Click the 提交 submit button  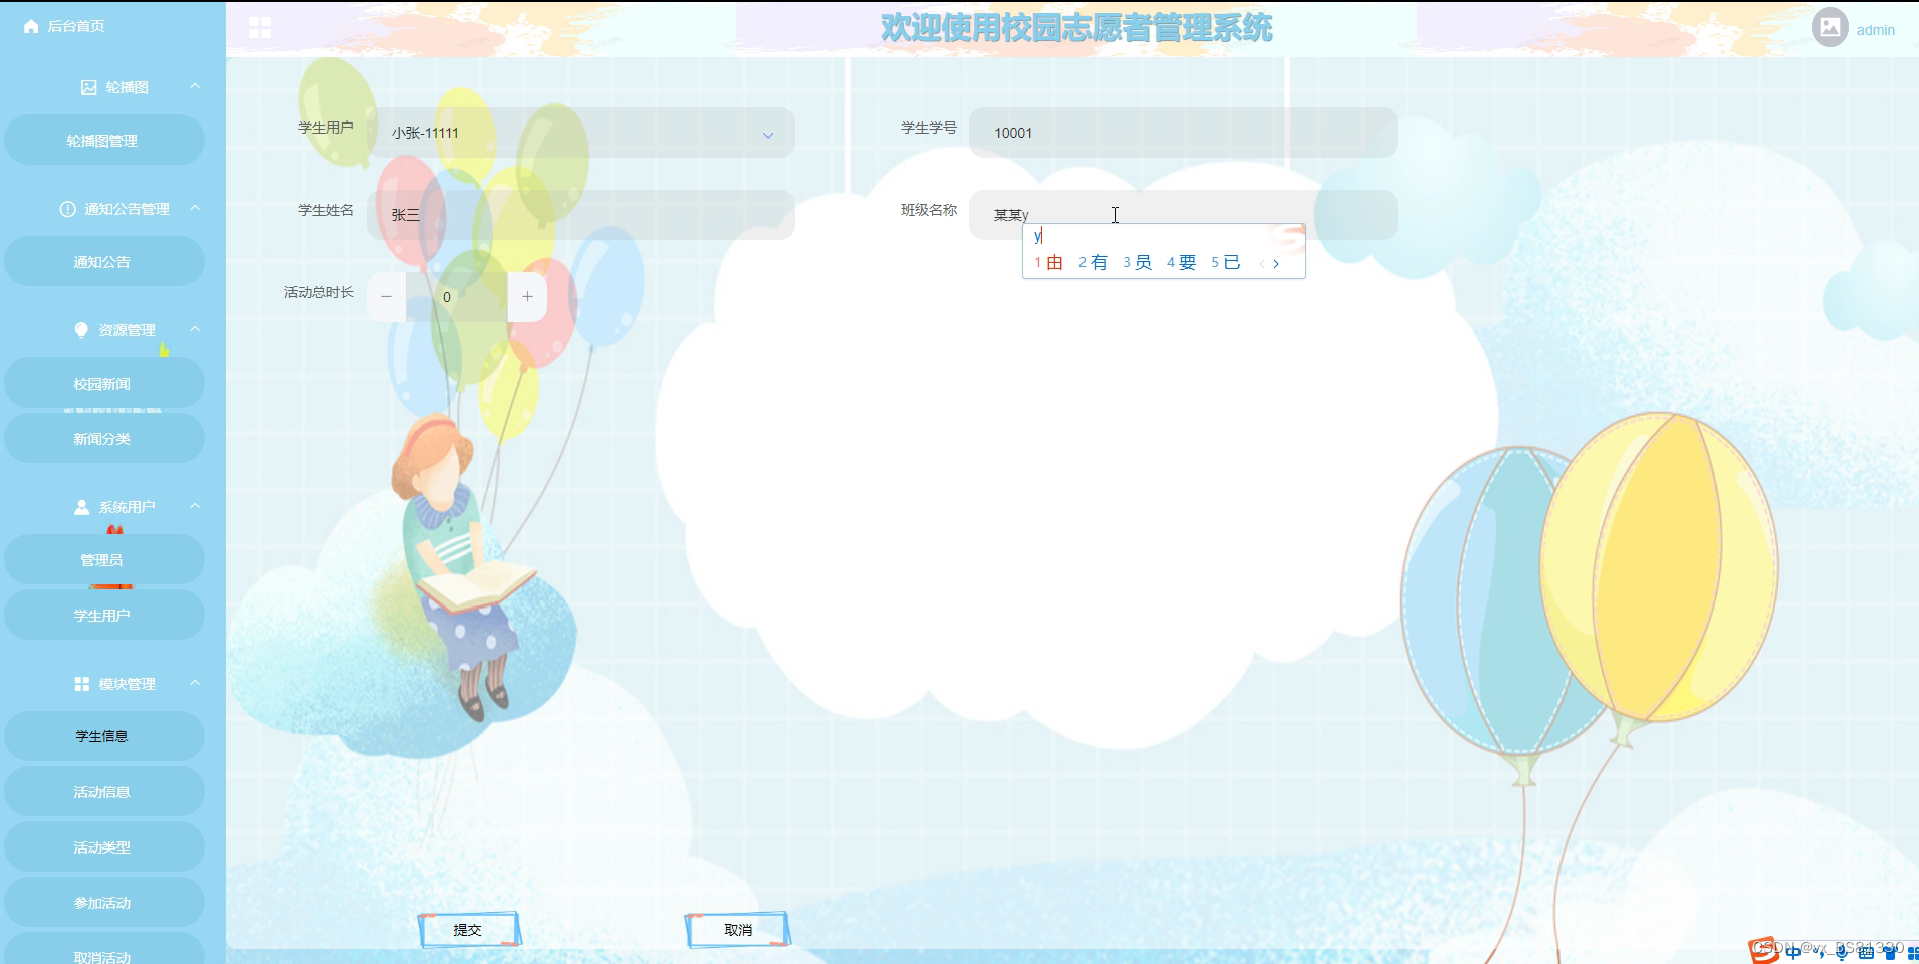[x=468, y=929]
